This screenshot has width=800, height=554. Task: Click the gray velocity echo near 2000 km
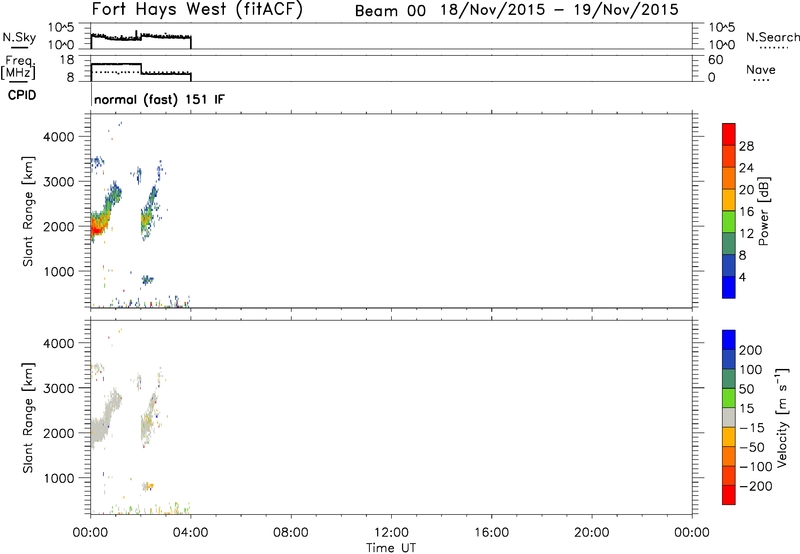(99, 429)
